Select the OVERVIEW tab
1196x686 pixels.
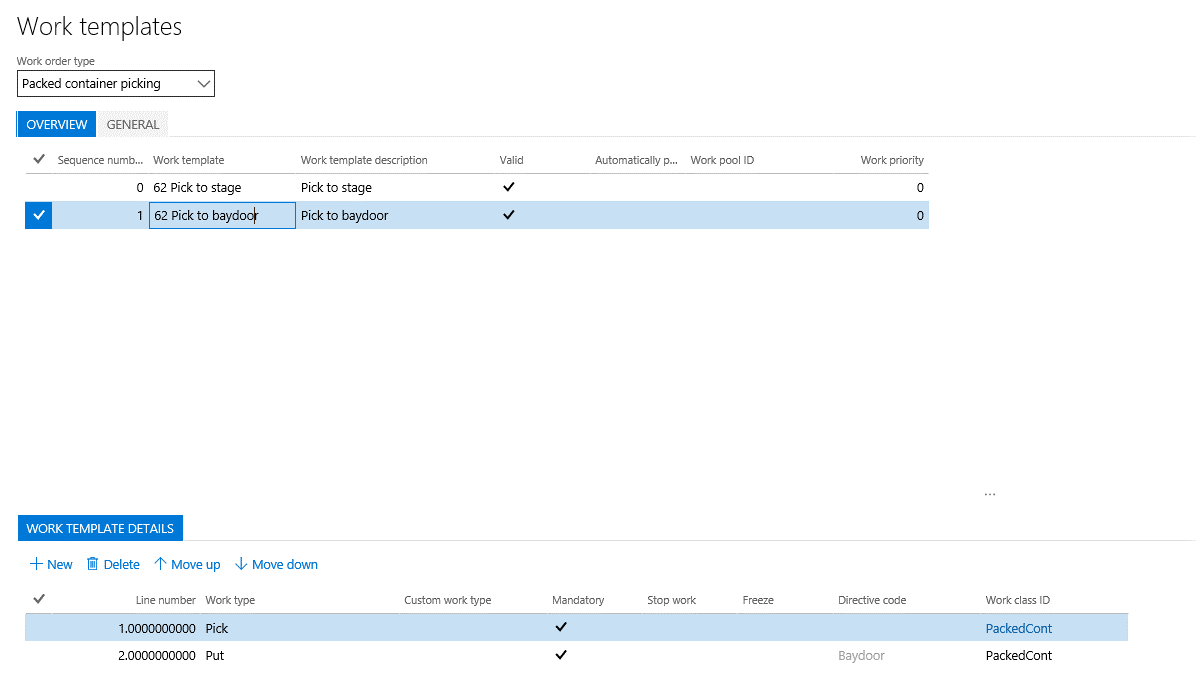click(x=57, y=125)
